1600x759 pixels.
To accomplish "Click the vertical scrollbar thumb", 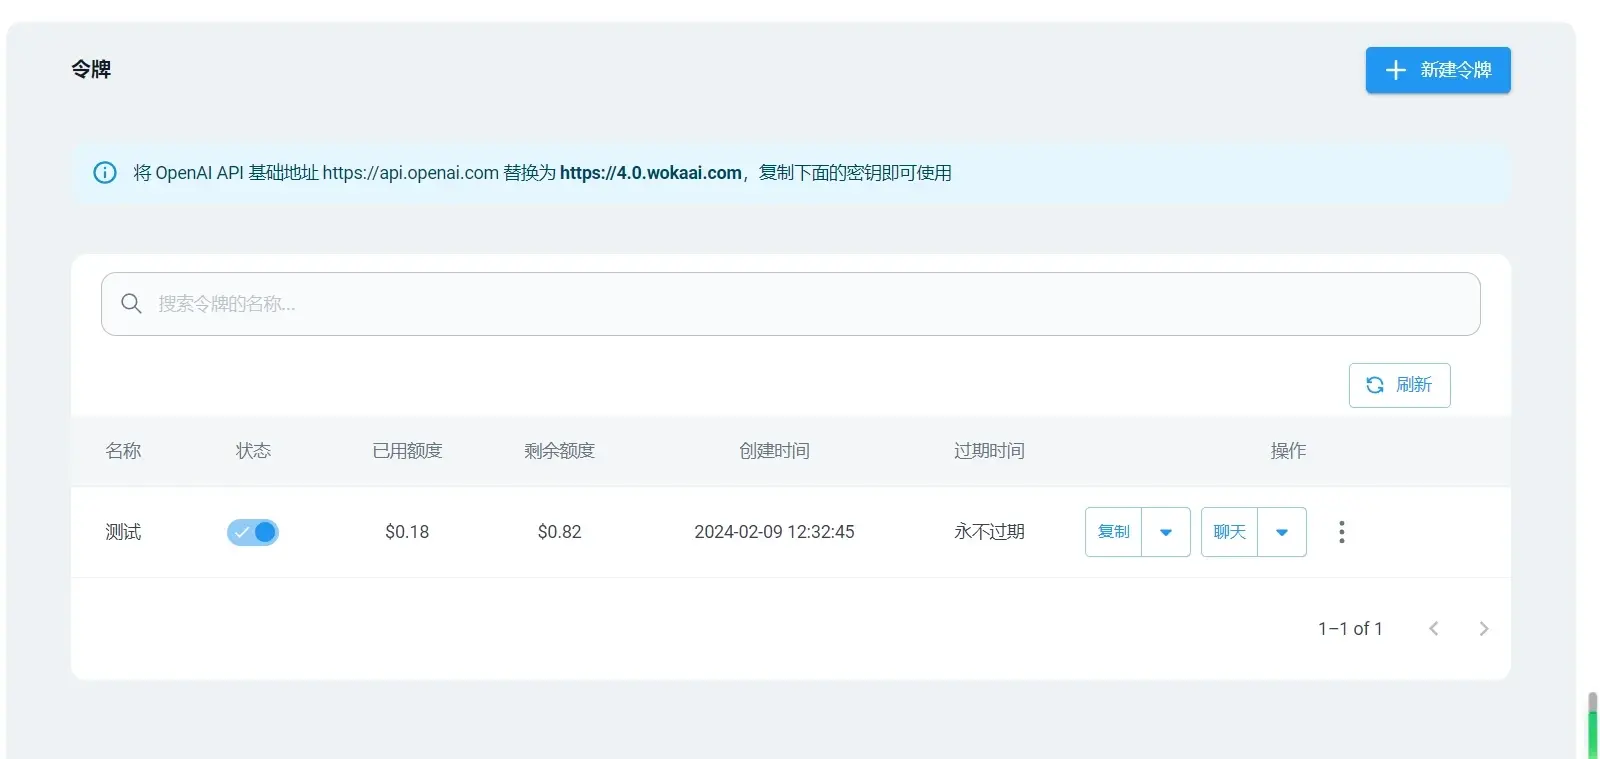I will (x=1592, y=726).
